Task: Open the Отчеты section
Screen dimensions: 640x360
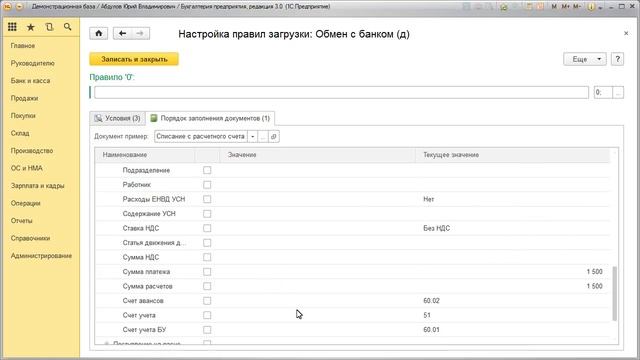Action: 22,221
